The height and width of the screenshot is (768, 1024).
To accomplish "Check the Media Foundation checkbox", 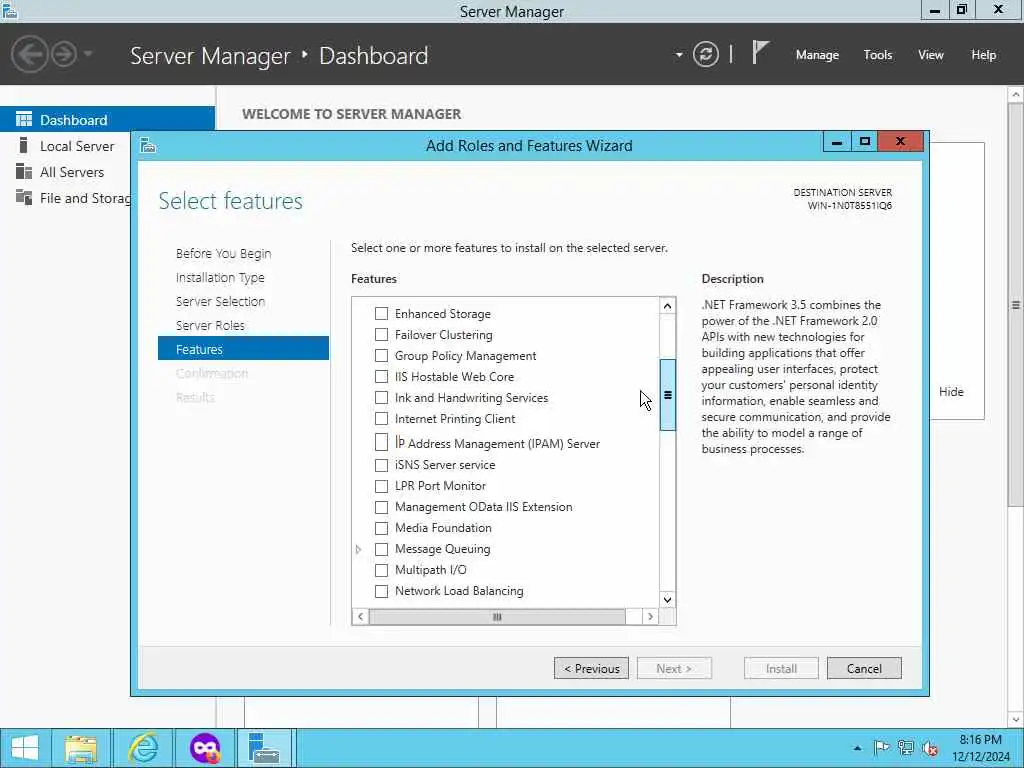I will 381,528.
